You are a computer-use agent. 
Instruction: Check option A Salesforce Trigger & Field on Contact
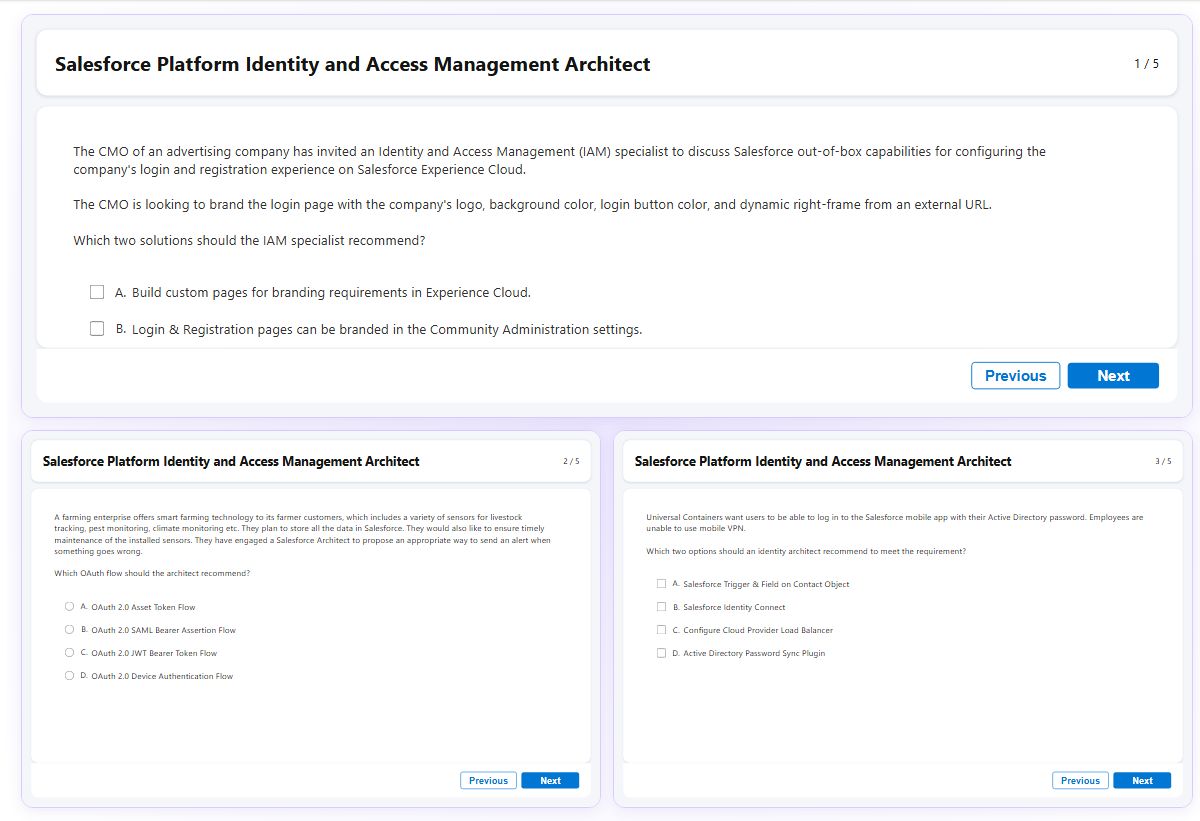pos(661,583)
